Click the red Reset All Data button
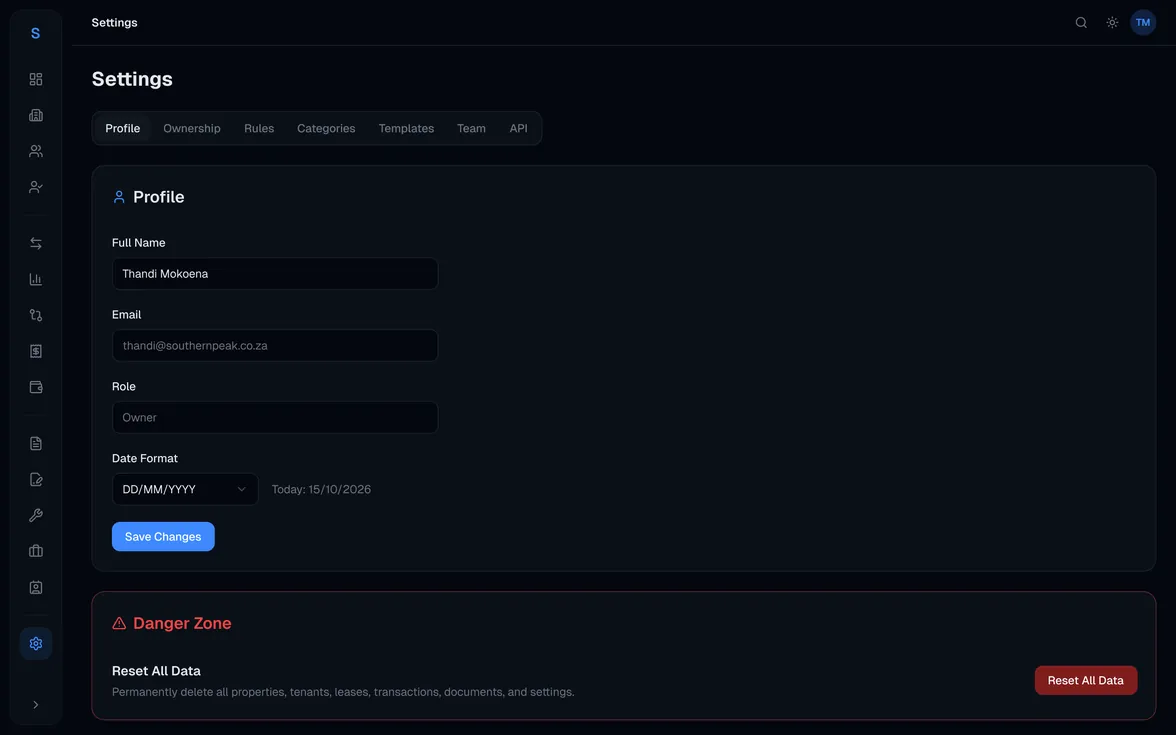This screenshot has height=735, width=1176. tap(1085, 680)
